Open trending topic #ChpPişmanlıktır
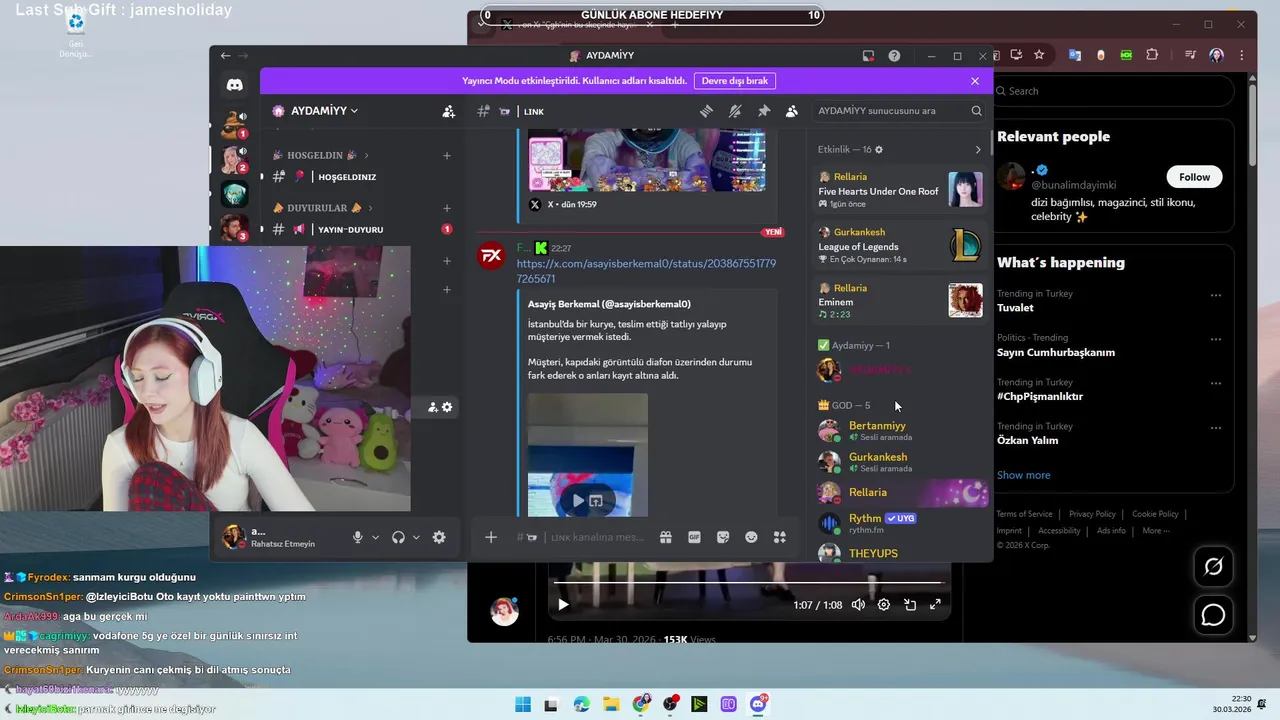The height and width of the screenshot is (720, 1280). [x=1040, y=396]
